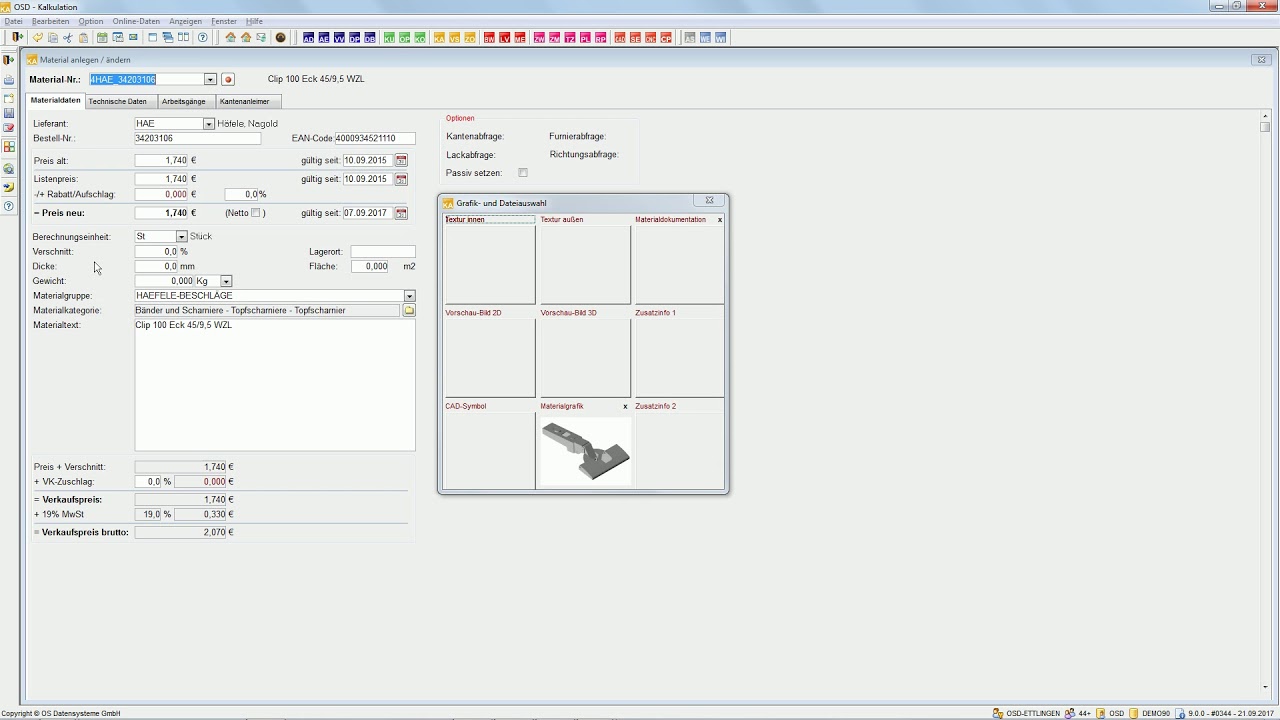Viewport: 1280px width, 720px height.
Task: Click the blue AD module toolbar icon
Action: [x=309, y=38]
